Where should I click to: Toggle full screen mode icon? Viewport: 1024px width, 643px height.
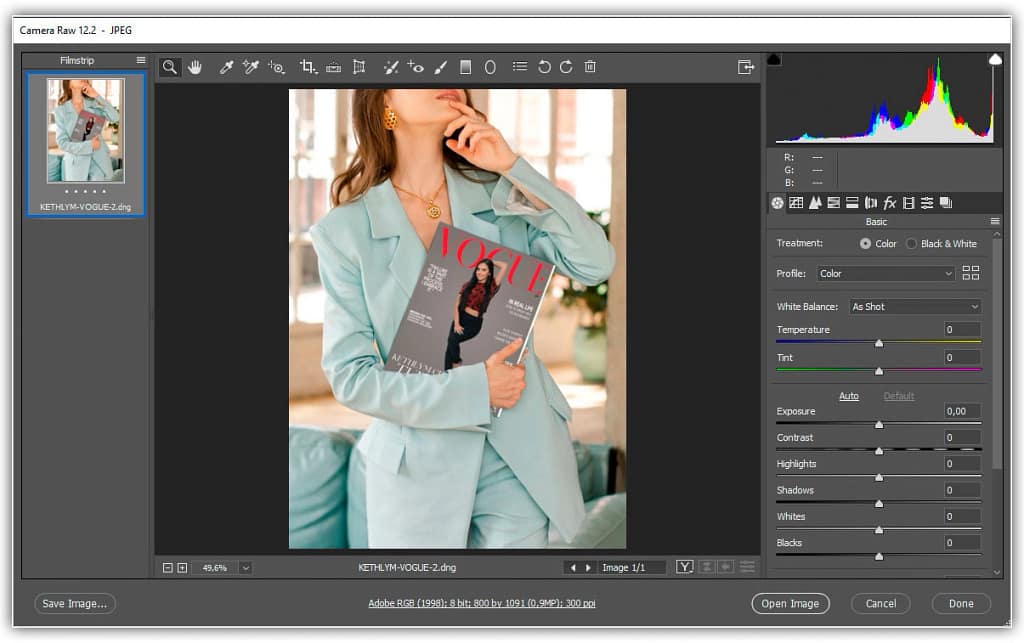click(x=746, y=67)
